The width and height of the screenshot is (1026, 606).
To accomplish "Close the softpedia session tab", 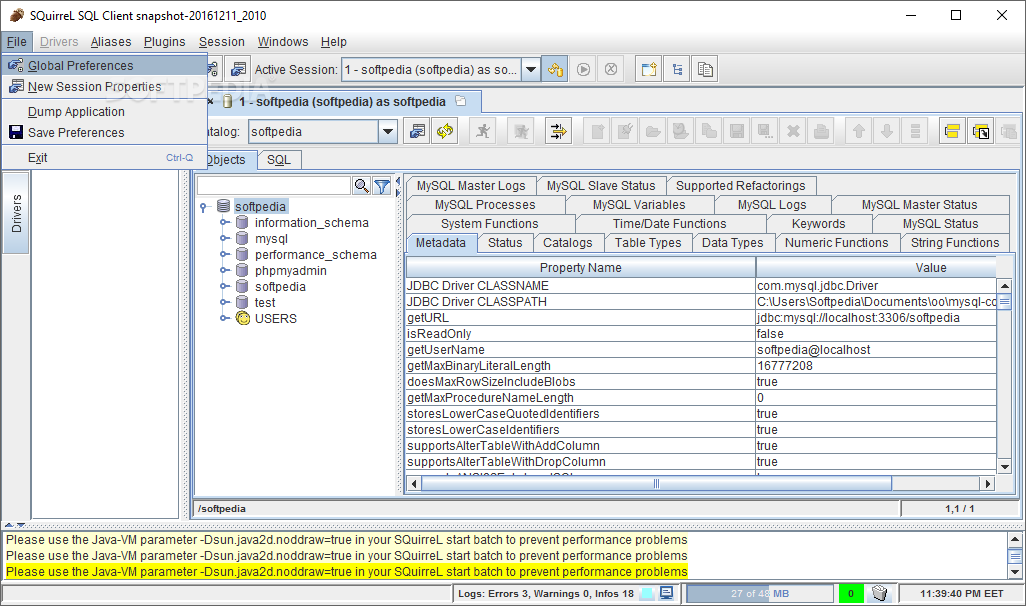I will tap(210, 101).
